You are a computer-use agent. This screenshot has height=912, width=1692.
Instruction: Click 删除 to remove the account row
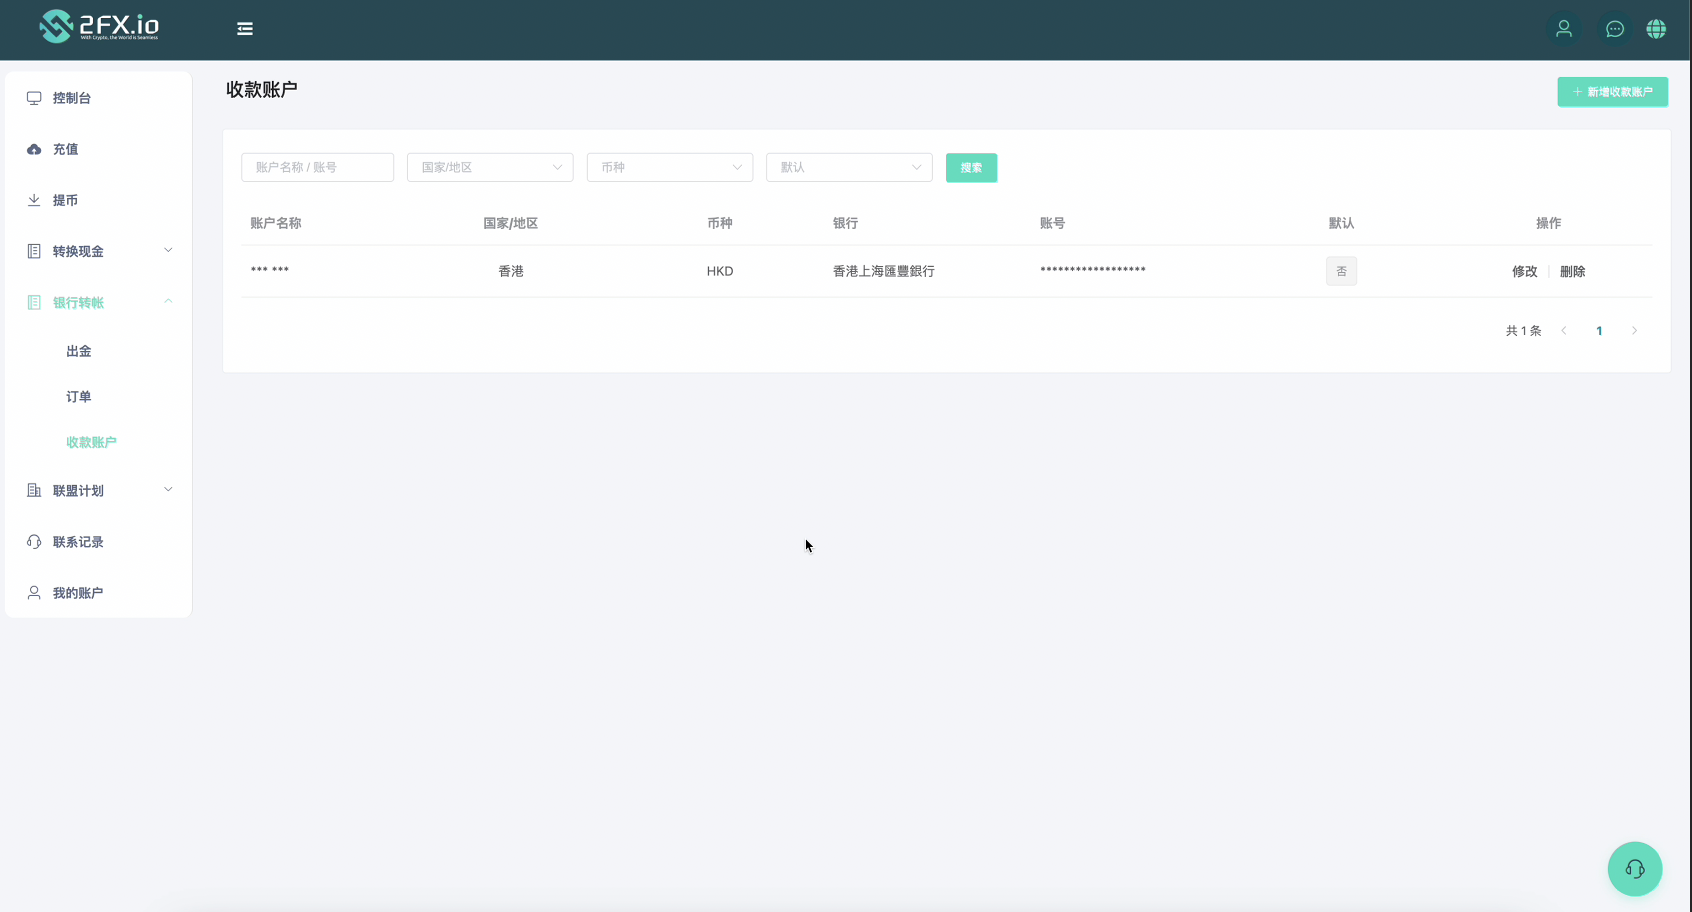pyautogui.click(x=1572, y=271)
